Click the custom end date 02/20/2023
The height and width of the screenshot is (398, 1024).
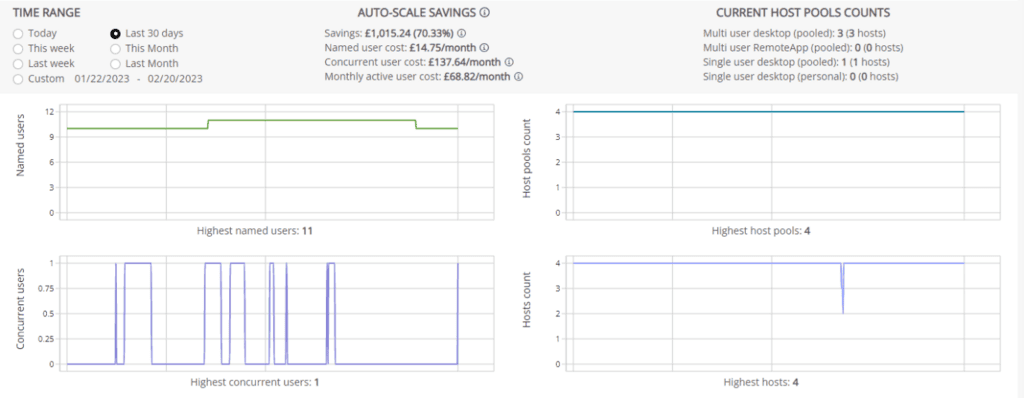174,78
